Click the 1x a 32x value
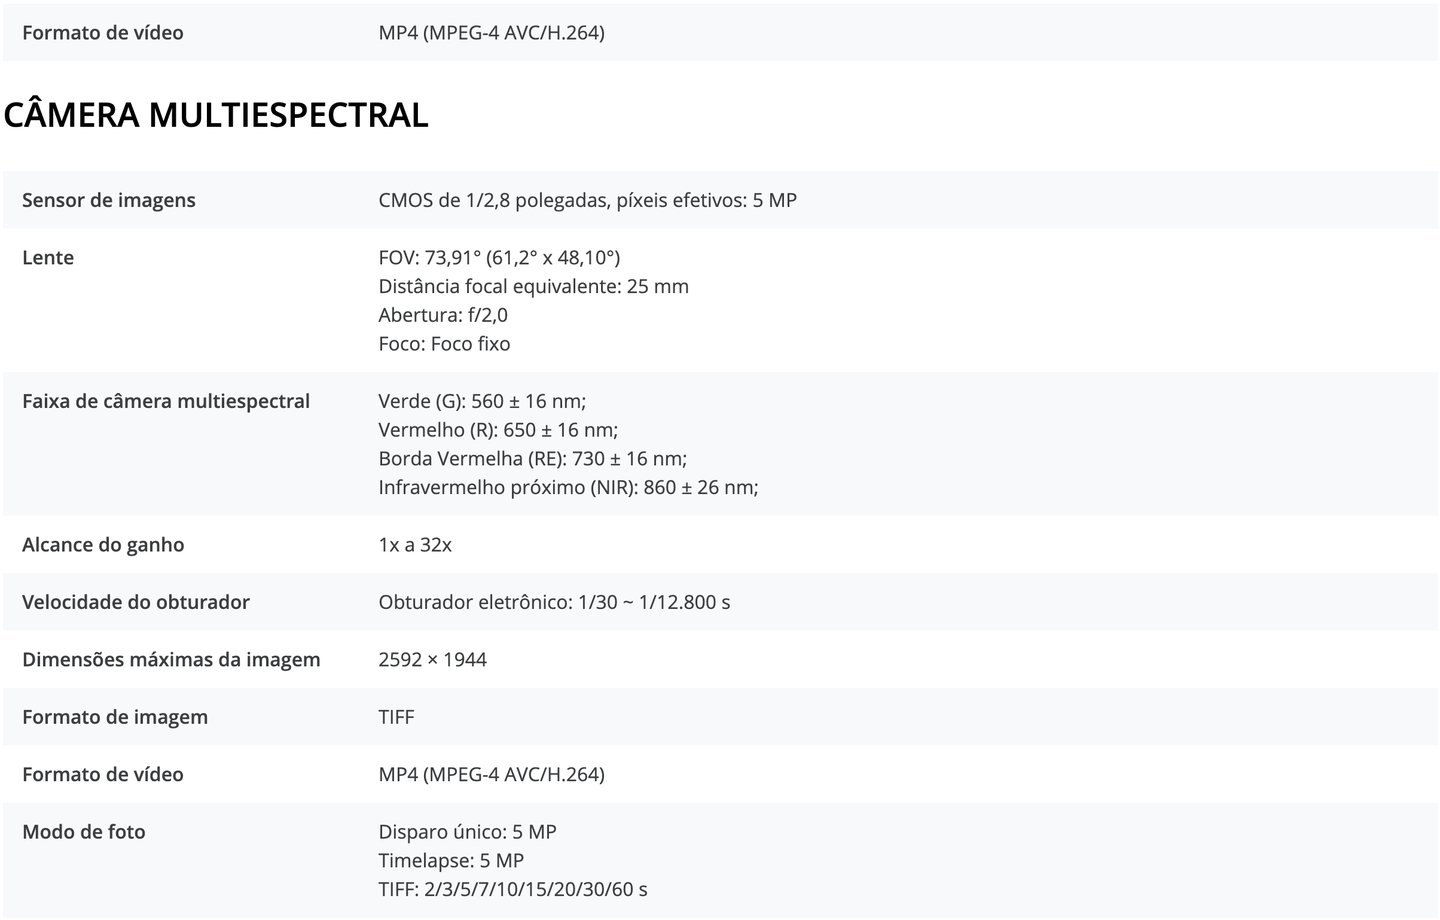 point(415,545)
